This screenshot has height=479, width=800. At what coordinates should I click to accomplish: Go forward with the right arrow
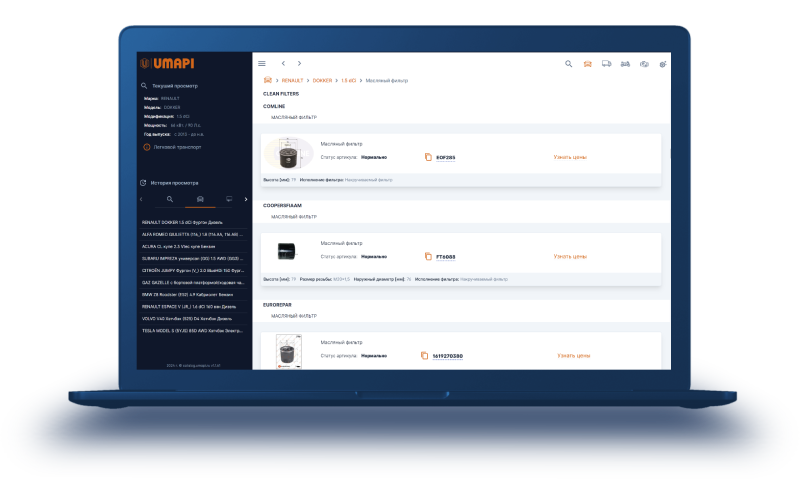pyautogui.click(x=299, y=64)
